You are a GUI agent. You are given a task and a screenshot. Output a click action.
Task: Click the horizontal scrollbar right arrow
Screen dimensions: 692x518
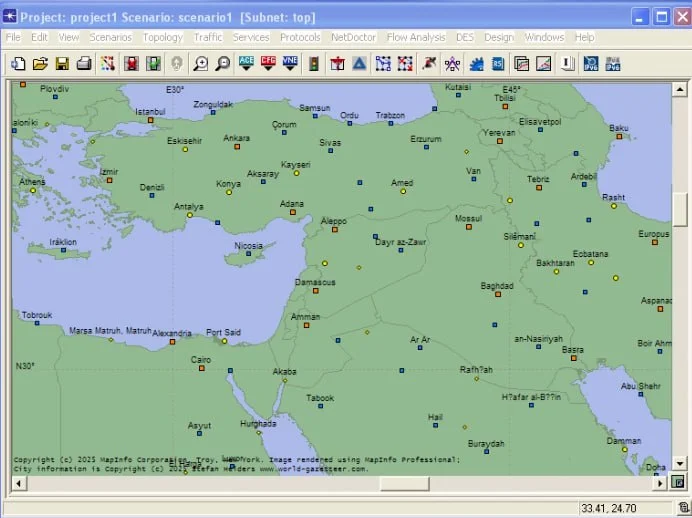(x=660, y=483)
